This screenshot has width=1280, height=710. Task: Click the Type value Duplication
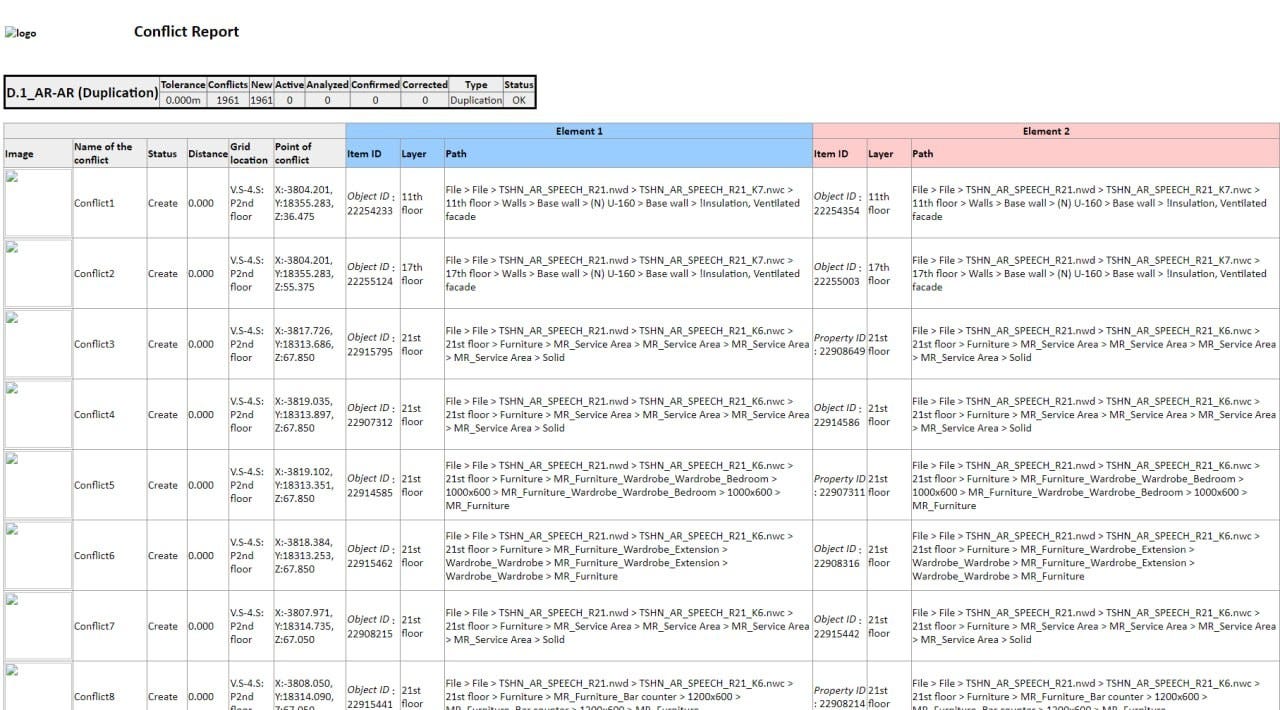pos(476,100)
